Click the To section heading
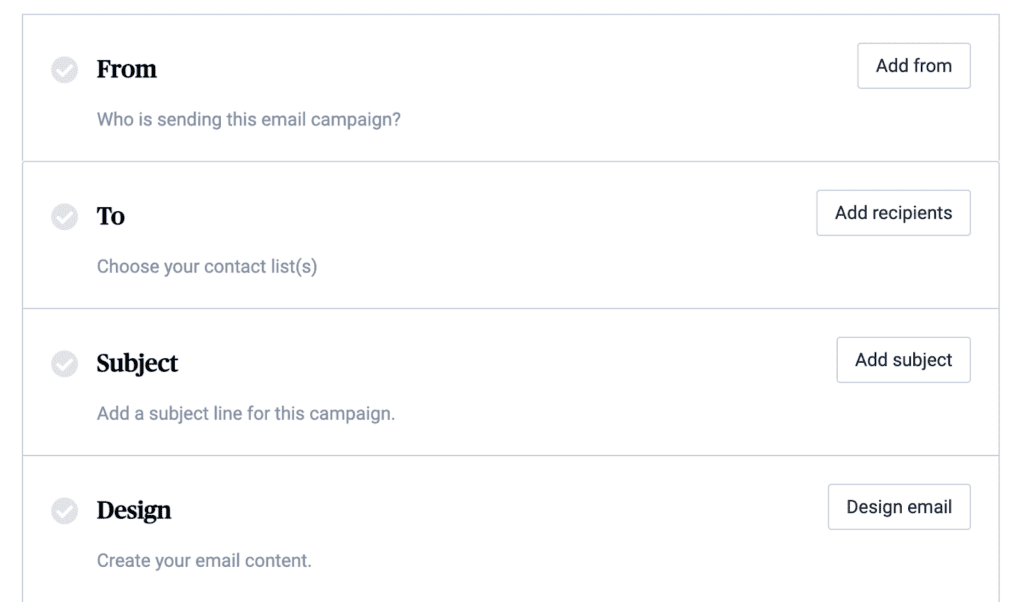Viewport: 1024px width, 602px height. pyautogui.click(x=110, y=216)
